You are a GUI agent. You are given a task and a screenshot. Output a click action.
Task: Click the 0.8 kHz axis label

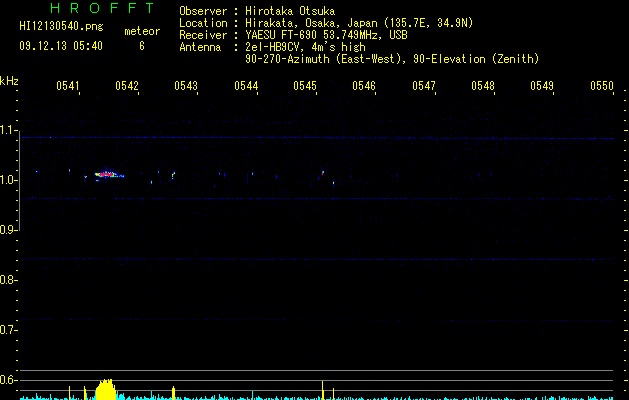coord(8,280)
